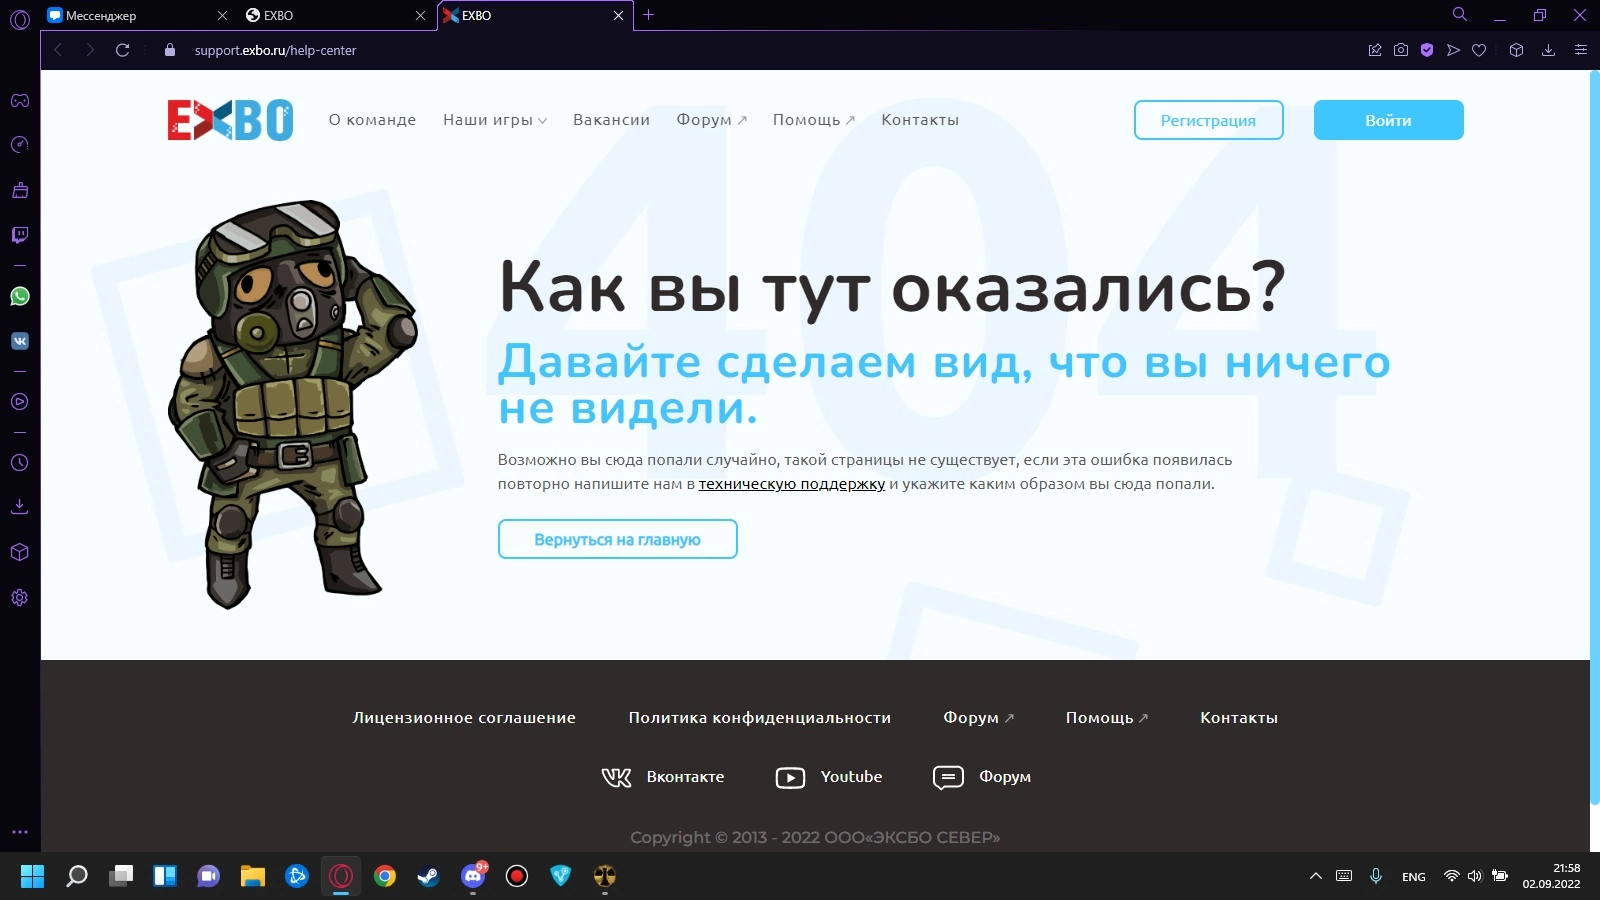
Task: Open Google Chrome from taskbar
Action: point(385,877)
